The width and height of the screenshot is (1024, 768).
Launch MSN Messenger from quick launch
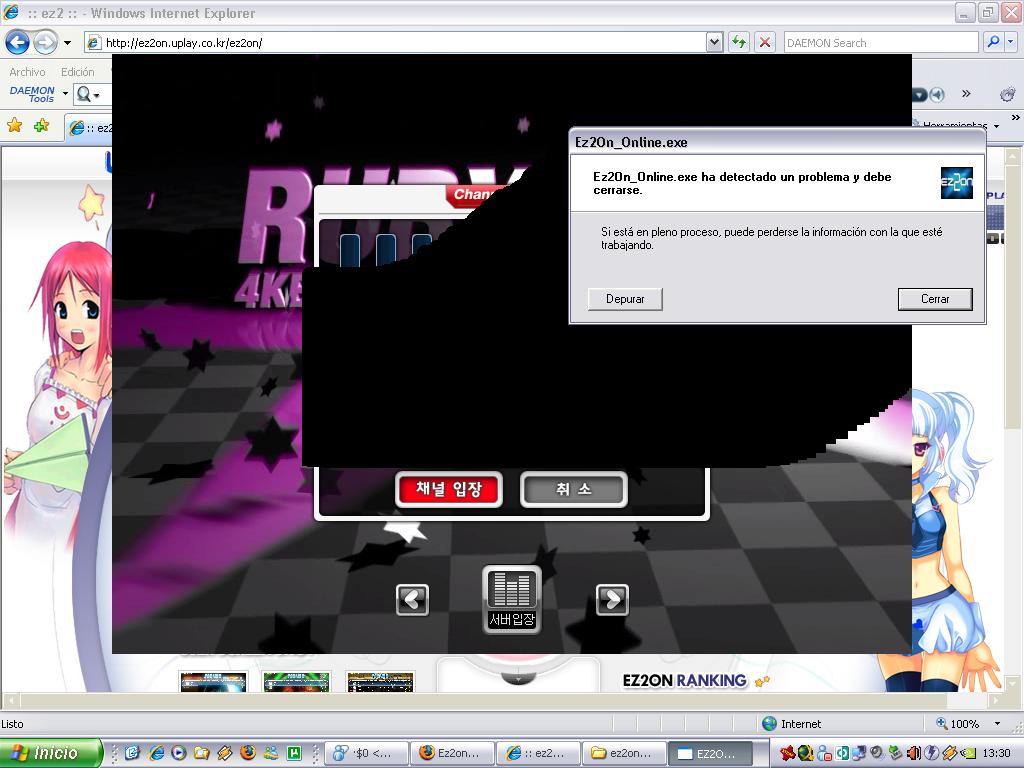(x=271, y=753)
